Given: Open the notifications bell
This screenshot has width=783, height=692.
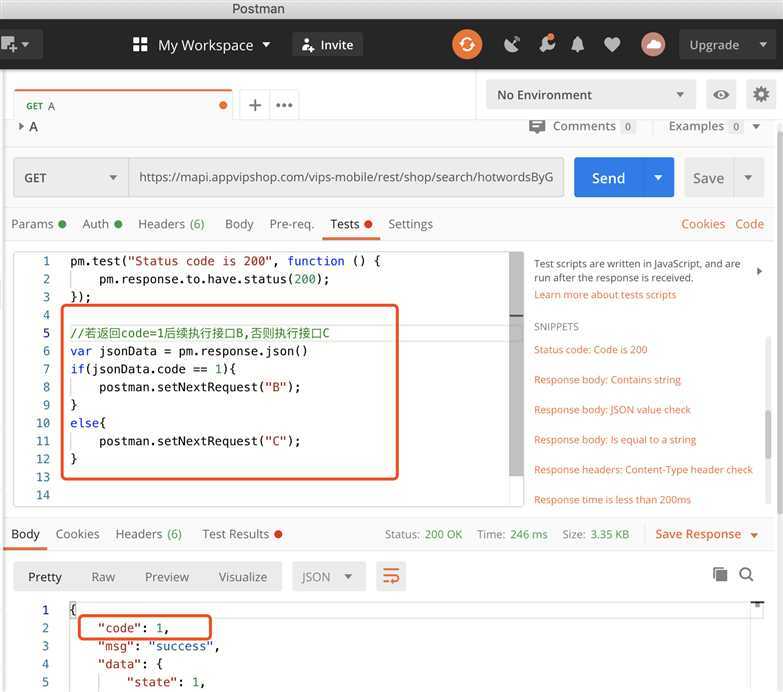Looking at the screenshot, I should pos(578,44).
